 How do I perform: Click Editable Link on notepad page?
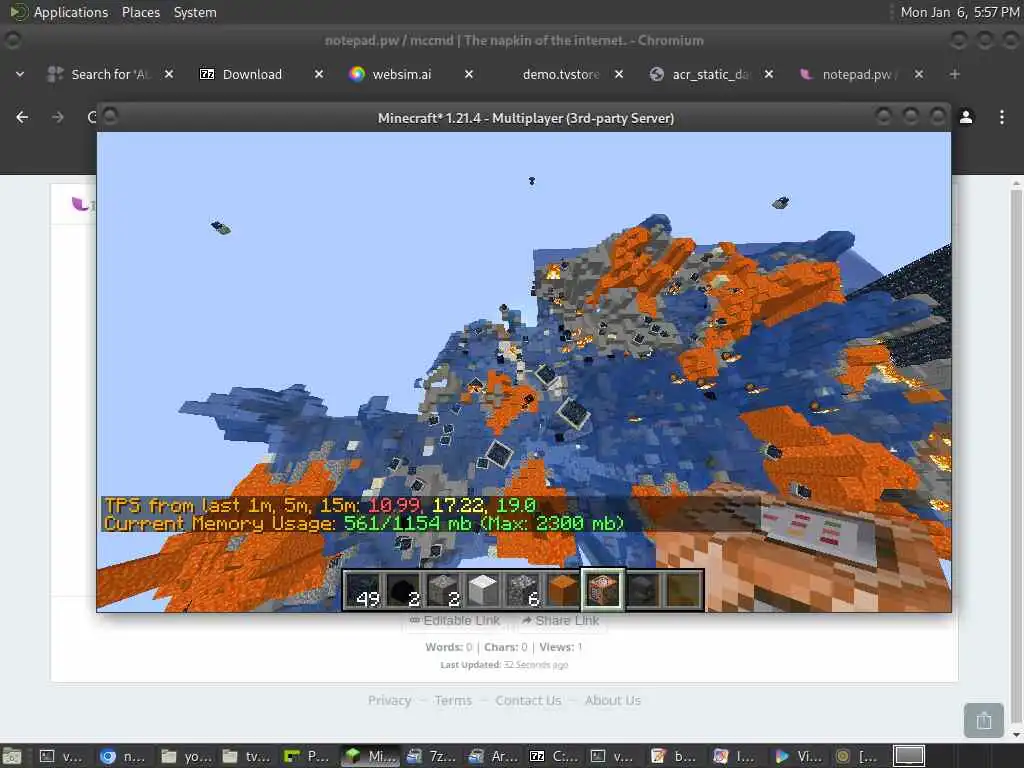point(455,620)
